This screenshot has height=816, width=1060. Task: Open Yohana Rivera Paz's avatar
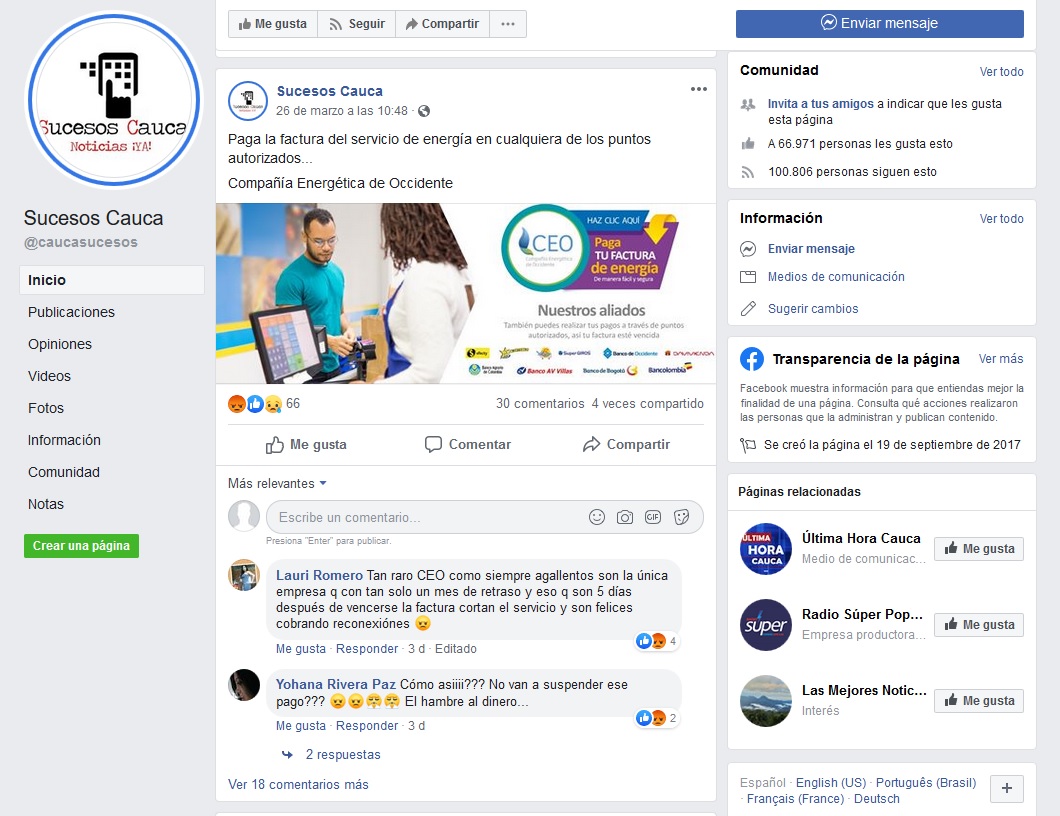click(x=244, y=685)
